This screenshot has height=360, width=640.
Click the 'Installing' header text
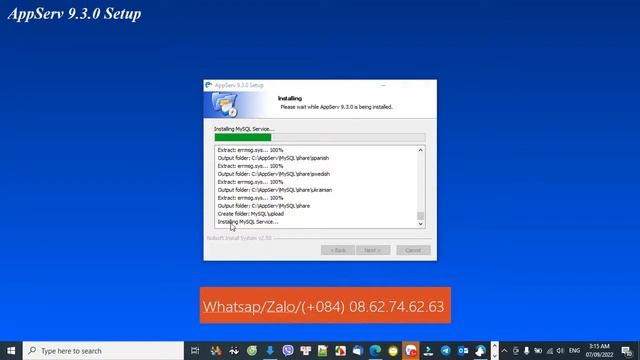coord(290,98)
